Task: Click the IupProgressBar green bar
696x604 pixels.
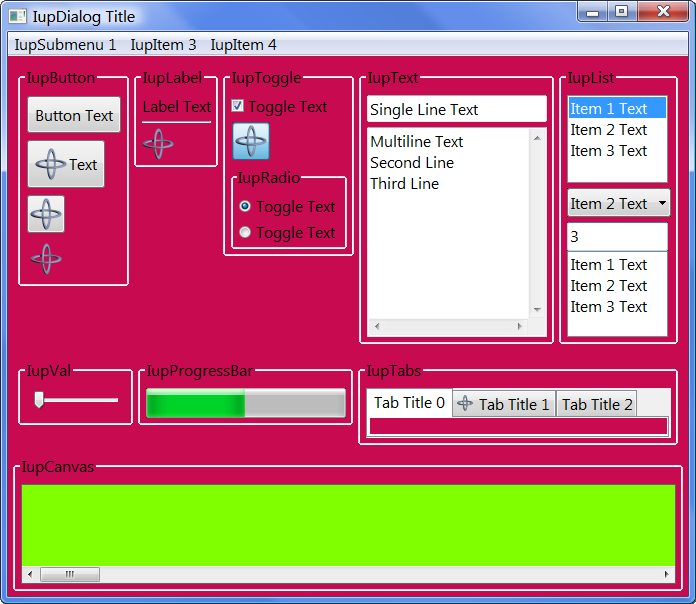Action: pos(195,403)
